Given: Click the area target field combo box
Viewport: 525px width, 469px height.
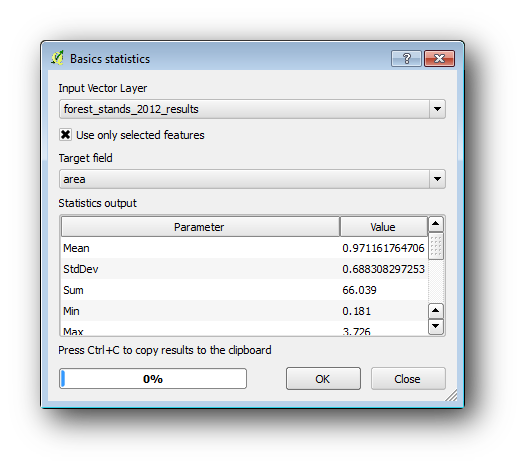Looking at the screenshot, I should tap(252, 179).
